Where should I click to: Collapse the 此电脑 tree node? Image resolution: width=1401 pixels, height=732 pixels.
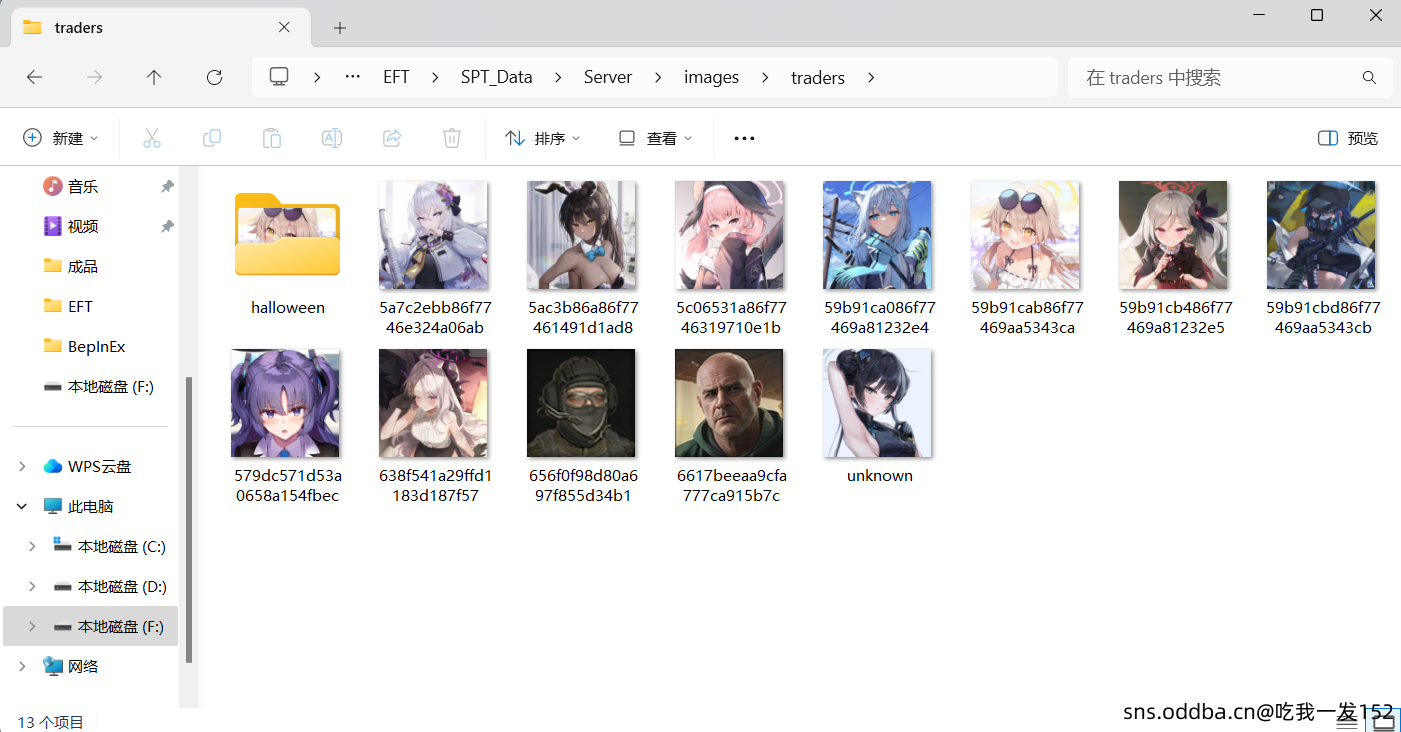click(x=22, y=506)
